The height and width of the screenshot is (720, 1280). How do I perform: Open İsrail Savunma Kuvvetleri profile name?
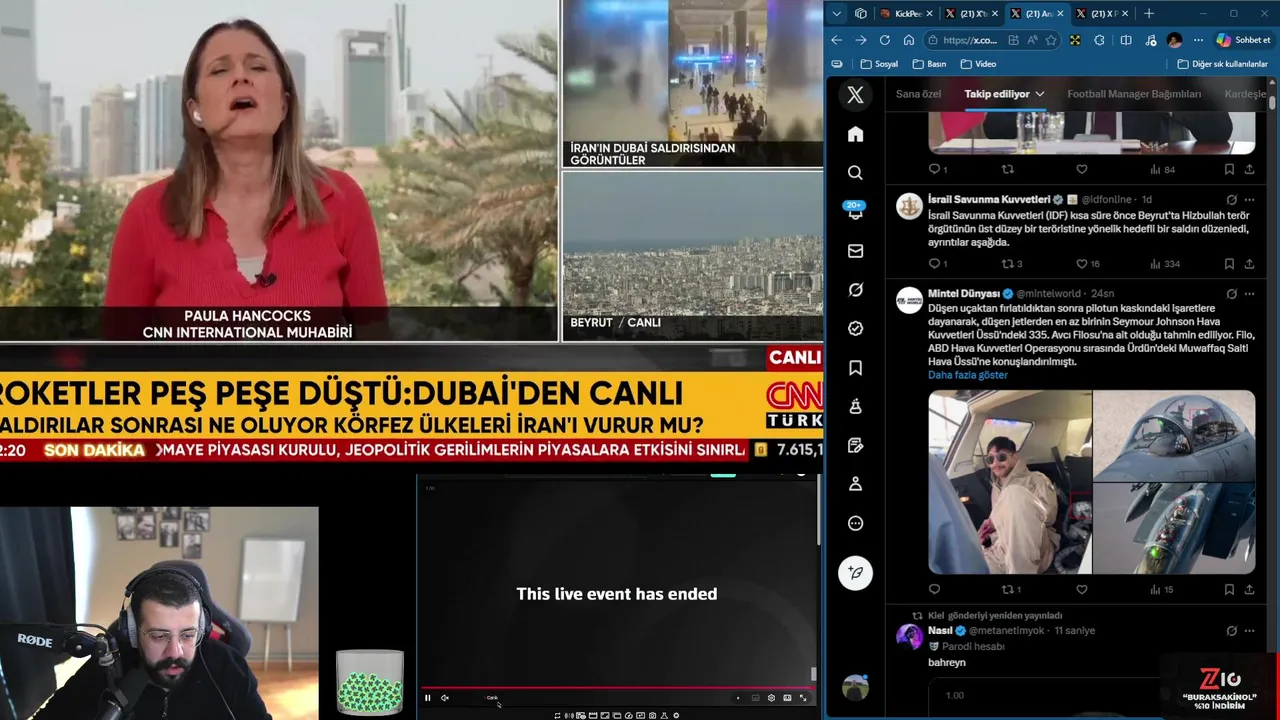click(989, 200)
